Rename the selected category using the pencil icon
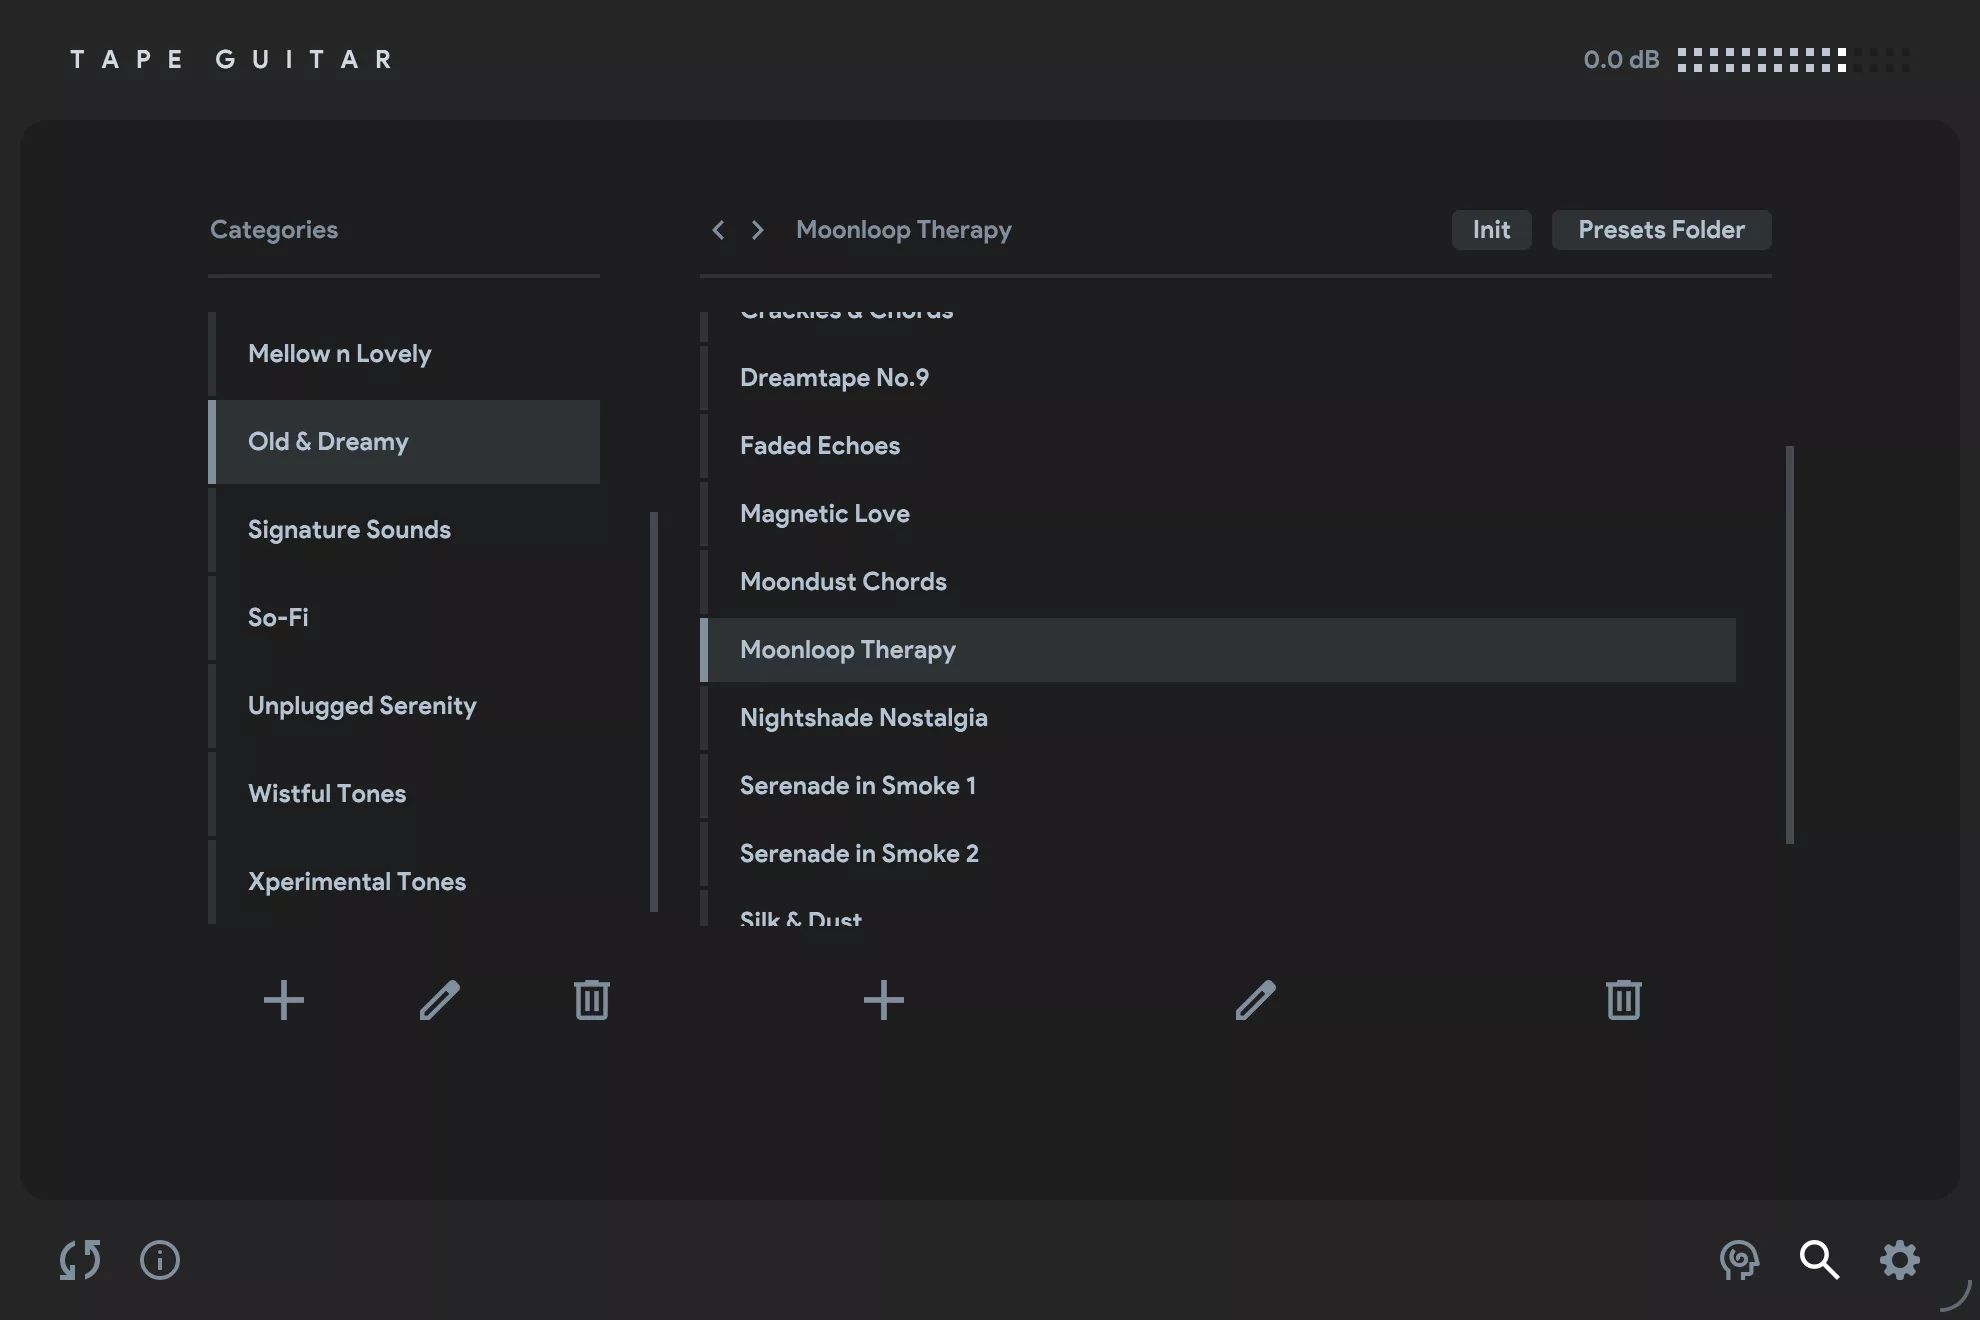The width and height of the screenshot is (1980, 1320). click(440, 1000)
